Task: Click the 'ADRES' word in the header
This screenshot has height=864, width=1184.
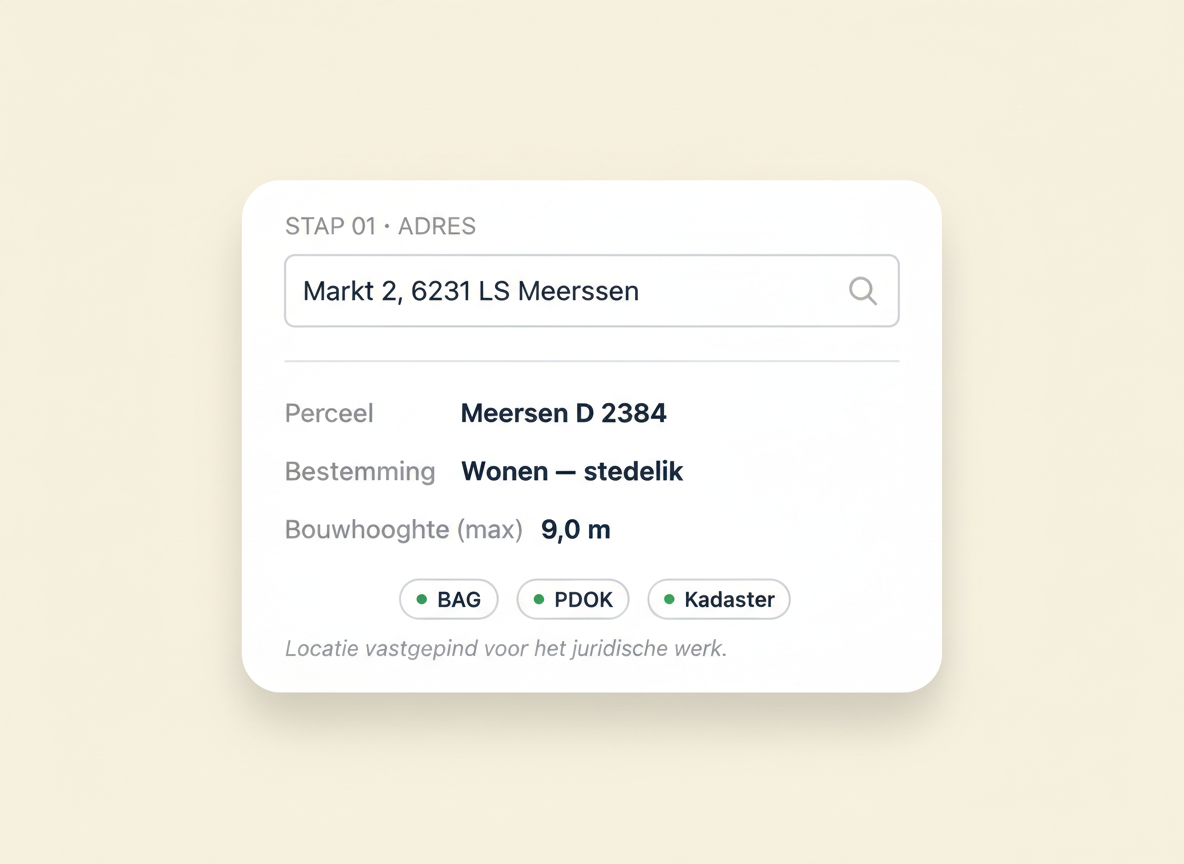Action: click(437, 226)
